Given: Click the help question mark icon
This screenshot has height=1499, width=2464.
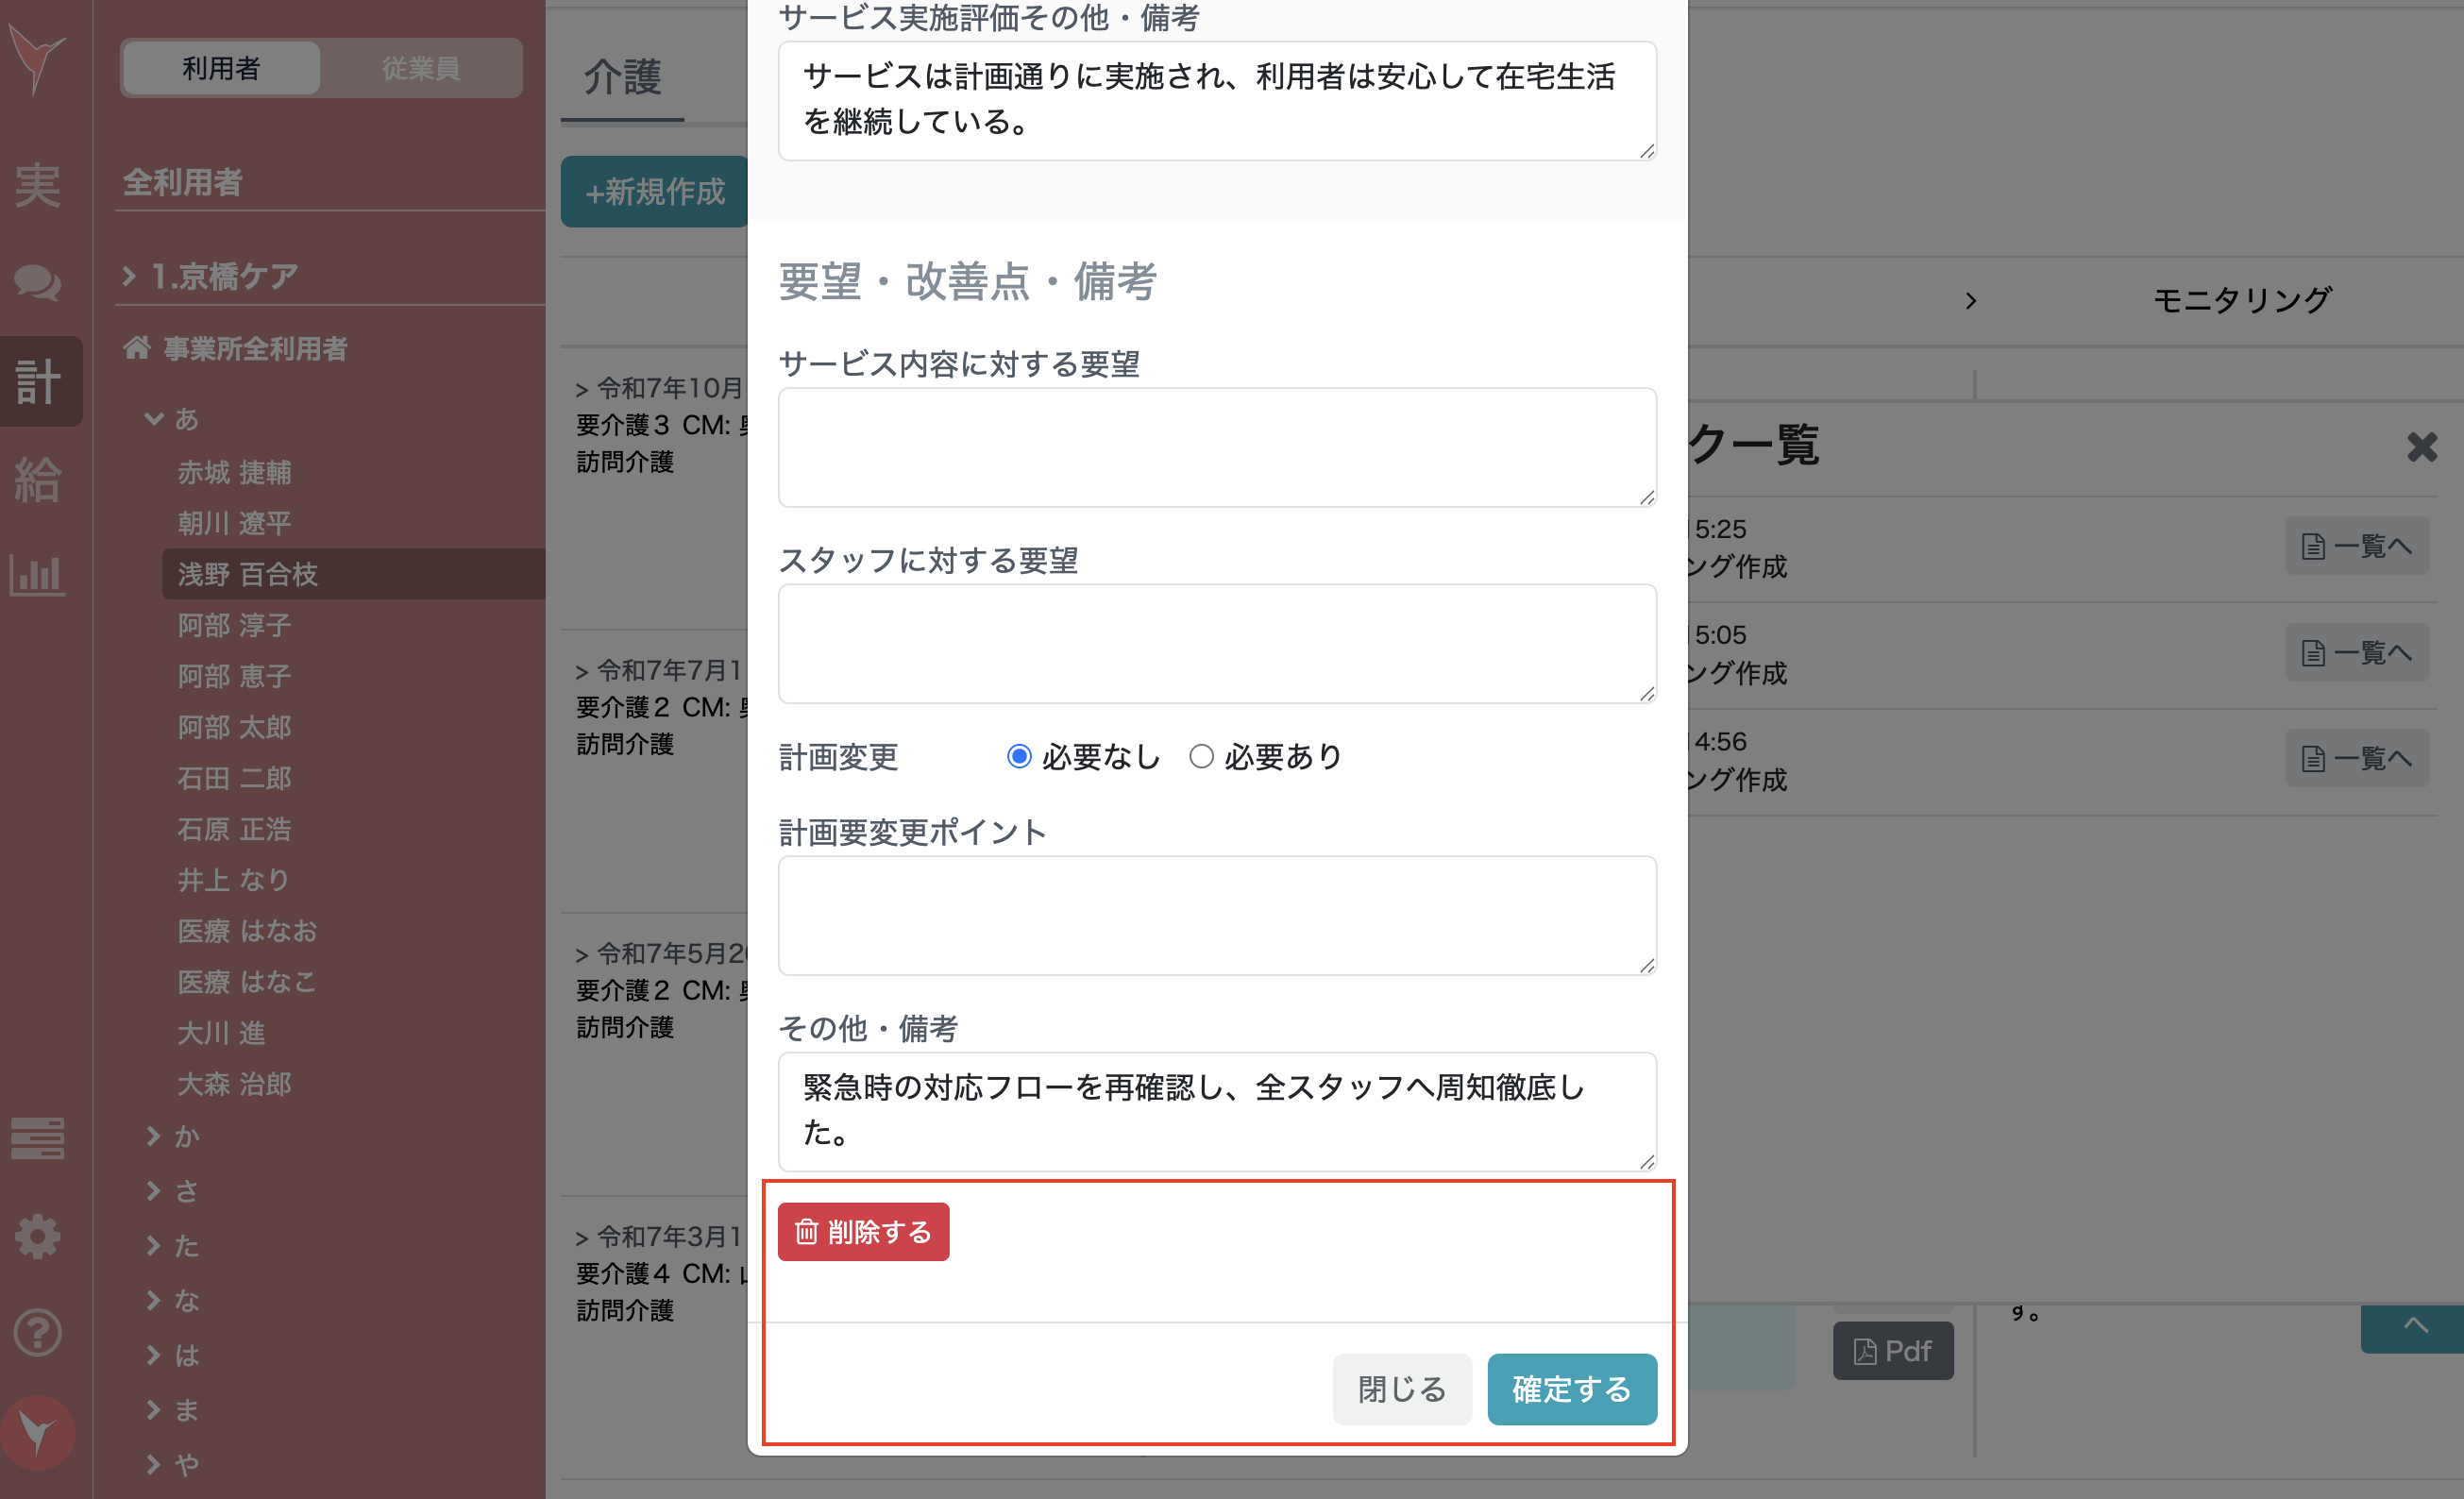Looking at the screenshot, I should coord(38,1332).
